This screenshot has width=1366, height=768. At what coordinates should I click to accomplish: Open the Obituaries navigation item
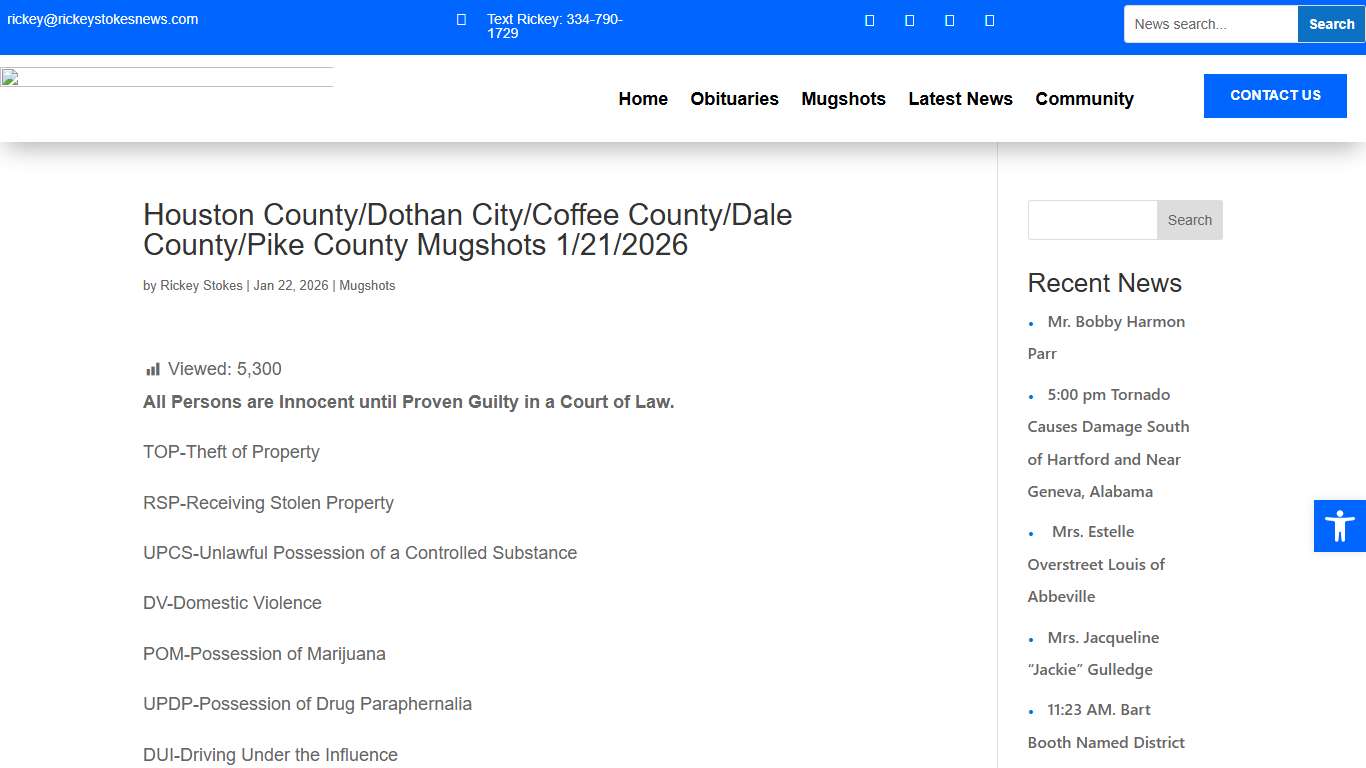coord(734,99)
